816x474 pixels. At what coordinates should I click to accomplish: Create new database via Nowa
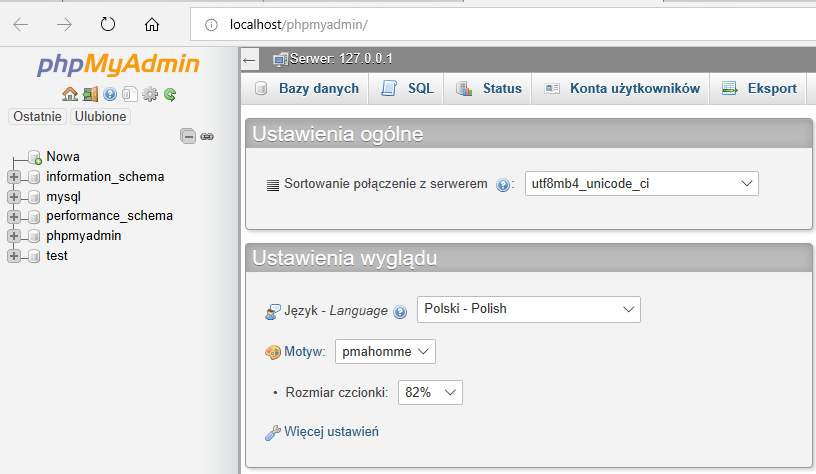click(x=63, y=157)
